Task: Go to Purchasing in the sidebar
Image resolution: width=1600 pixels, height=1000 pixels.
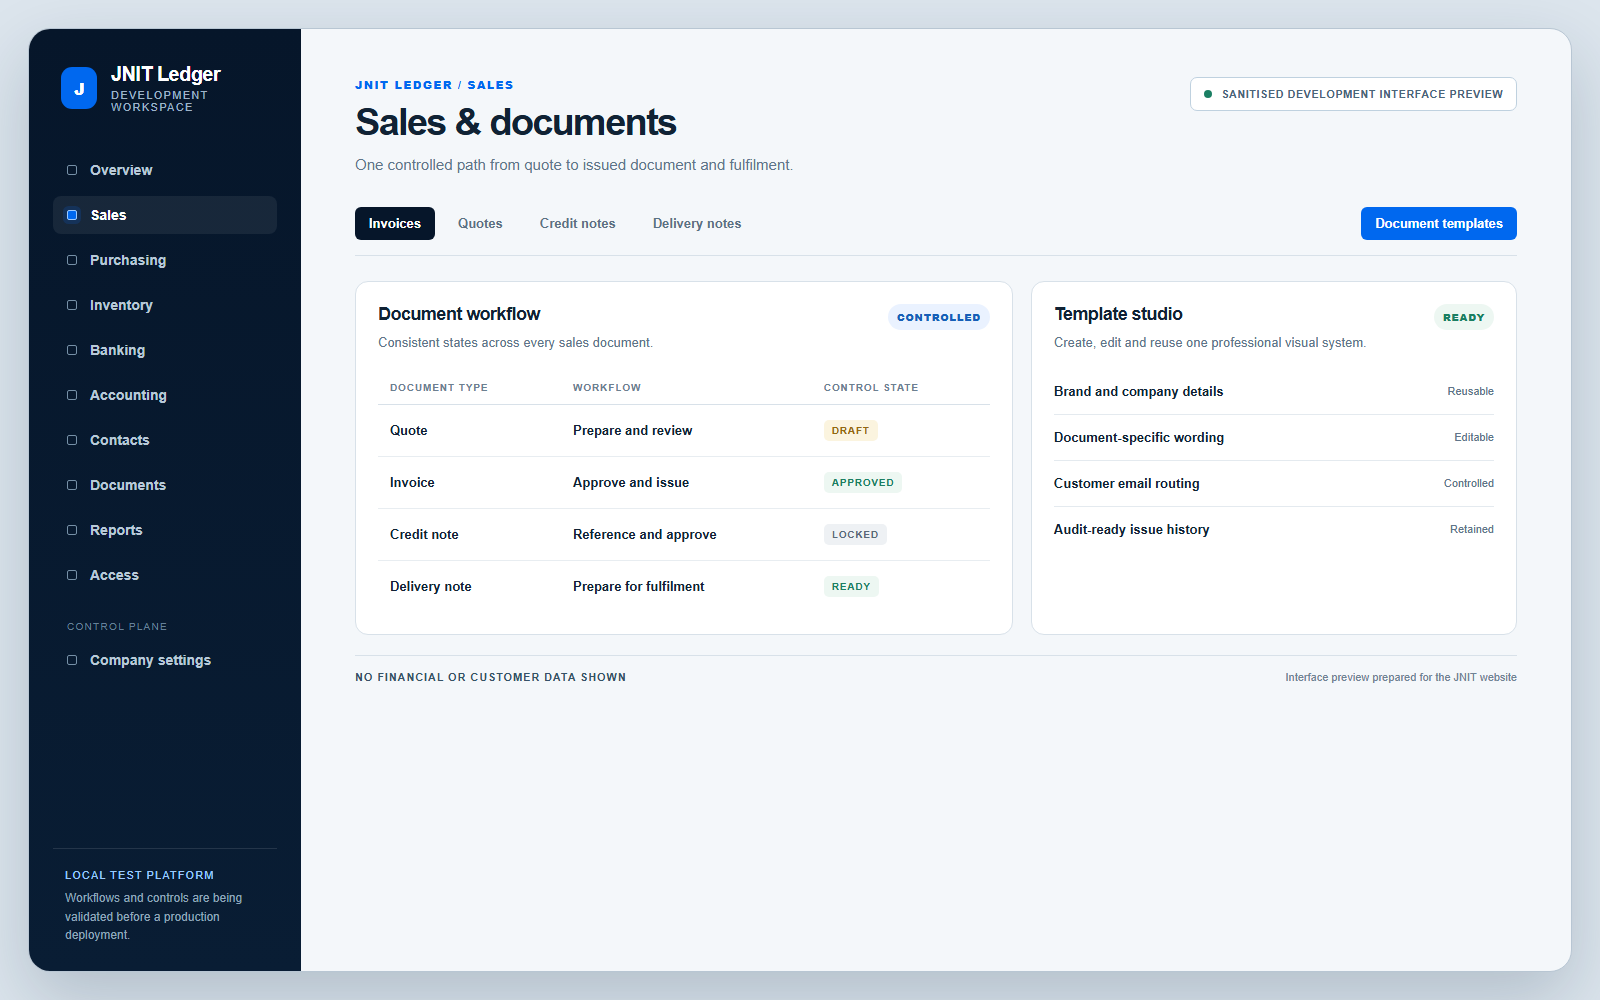Action: [165, 260]
